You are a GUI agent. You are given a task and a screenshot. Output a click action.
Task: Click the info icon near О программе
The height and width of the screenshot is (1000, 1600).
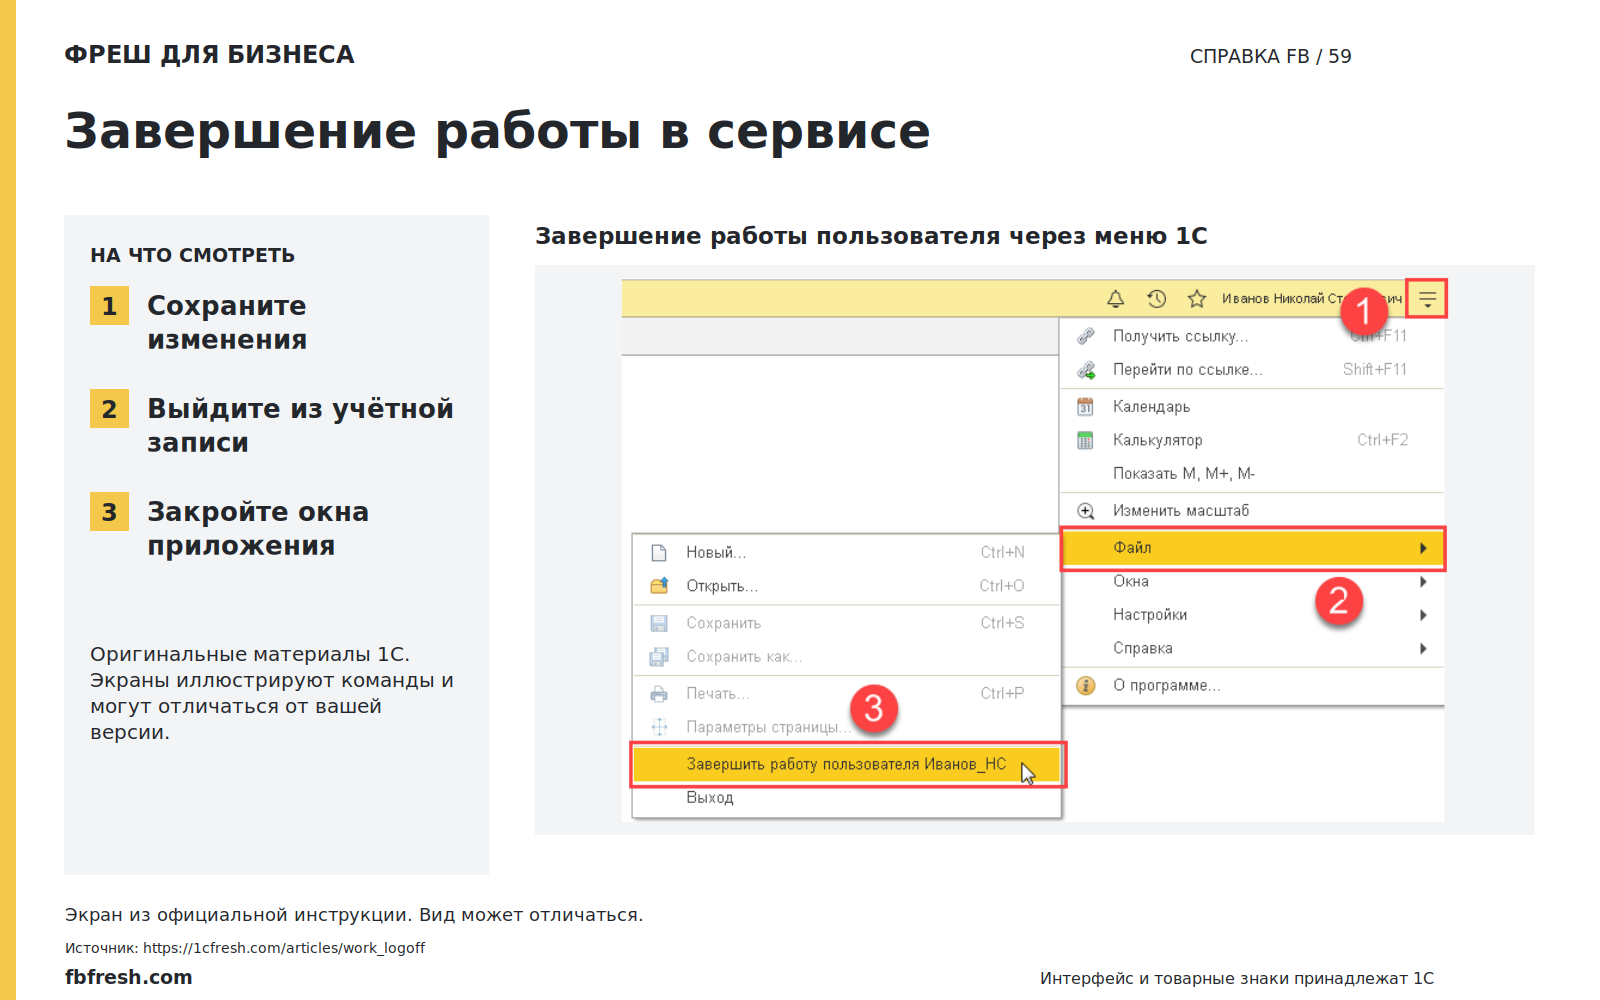point(1085,685)
